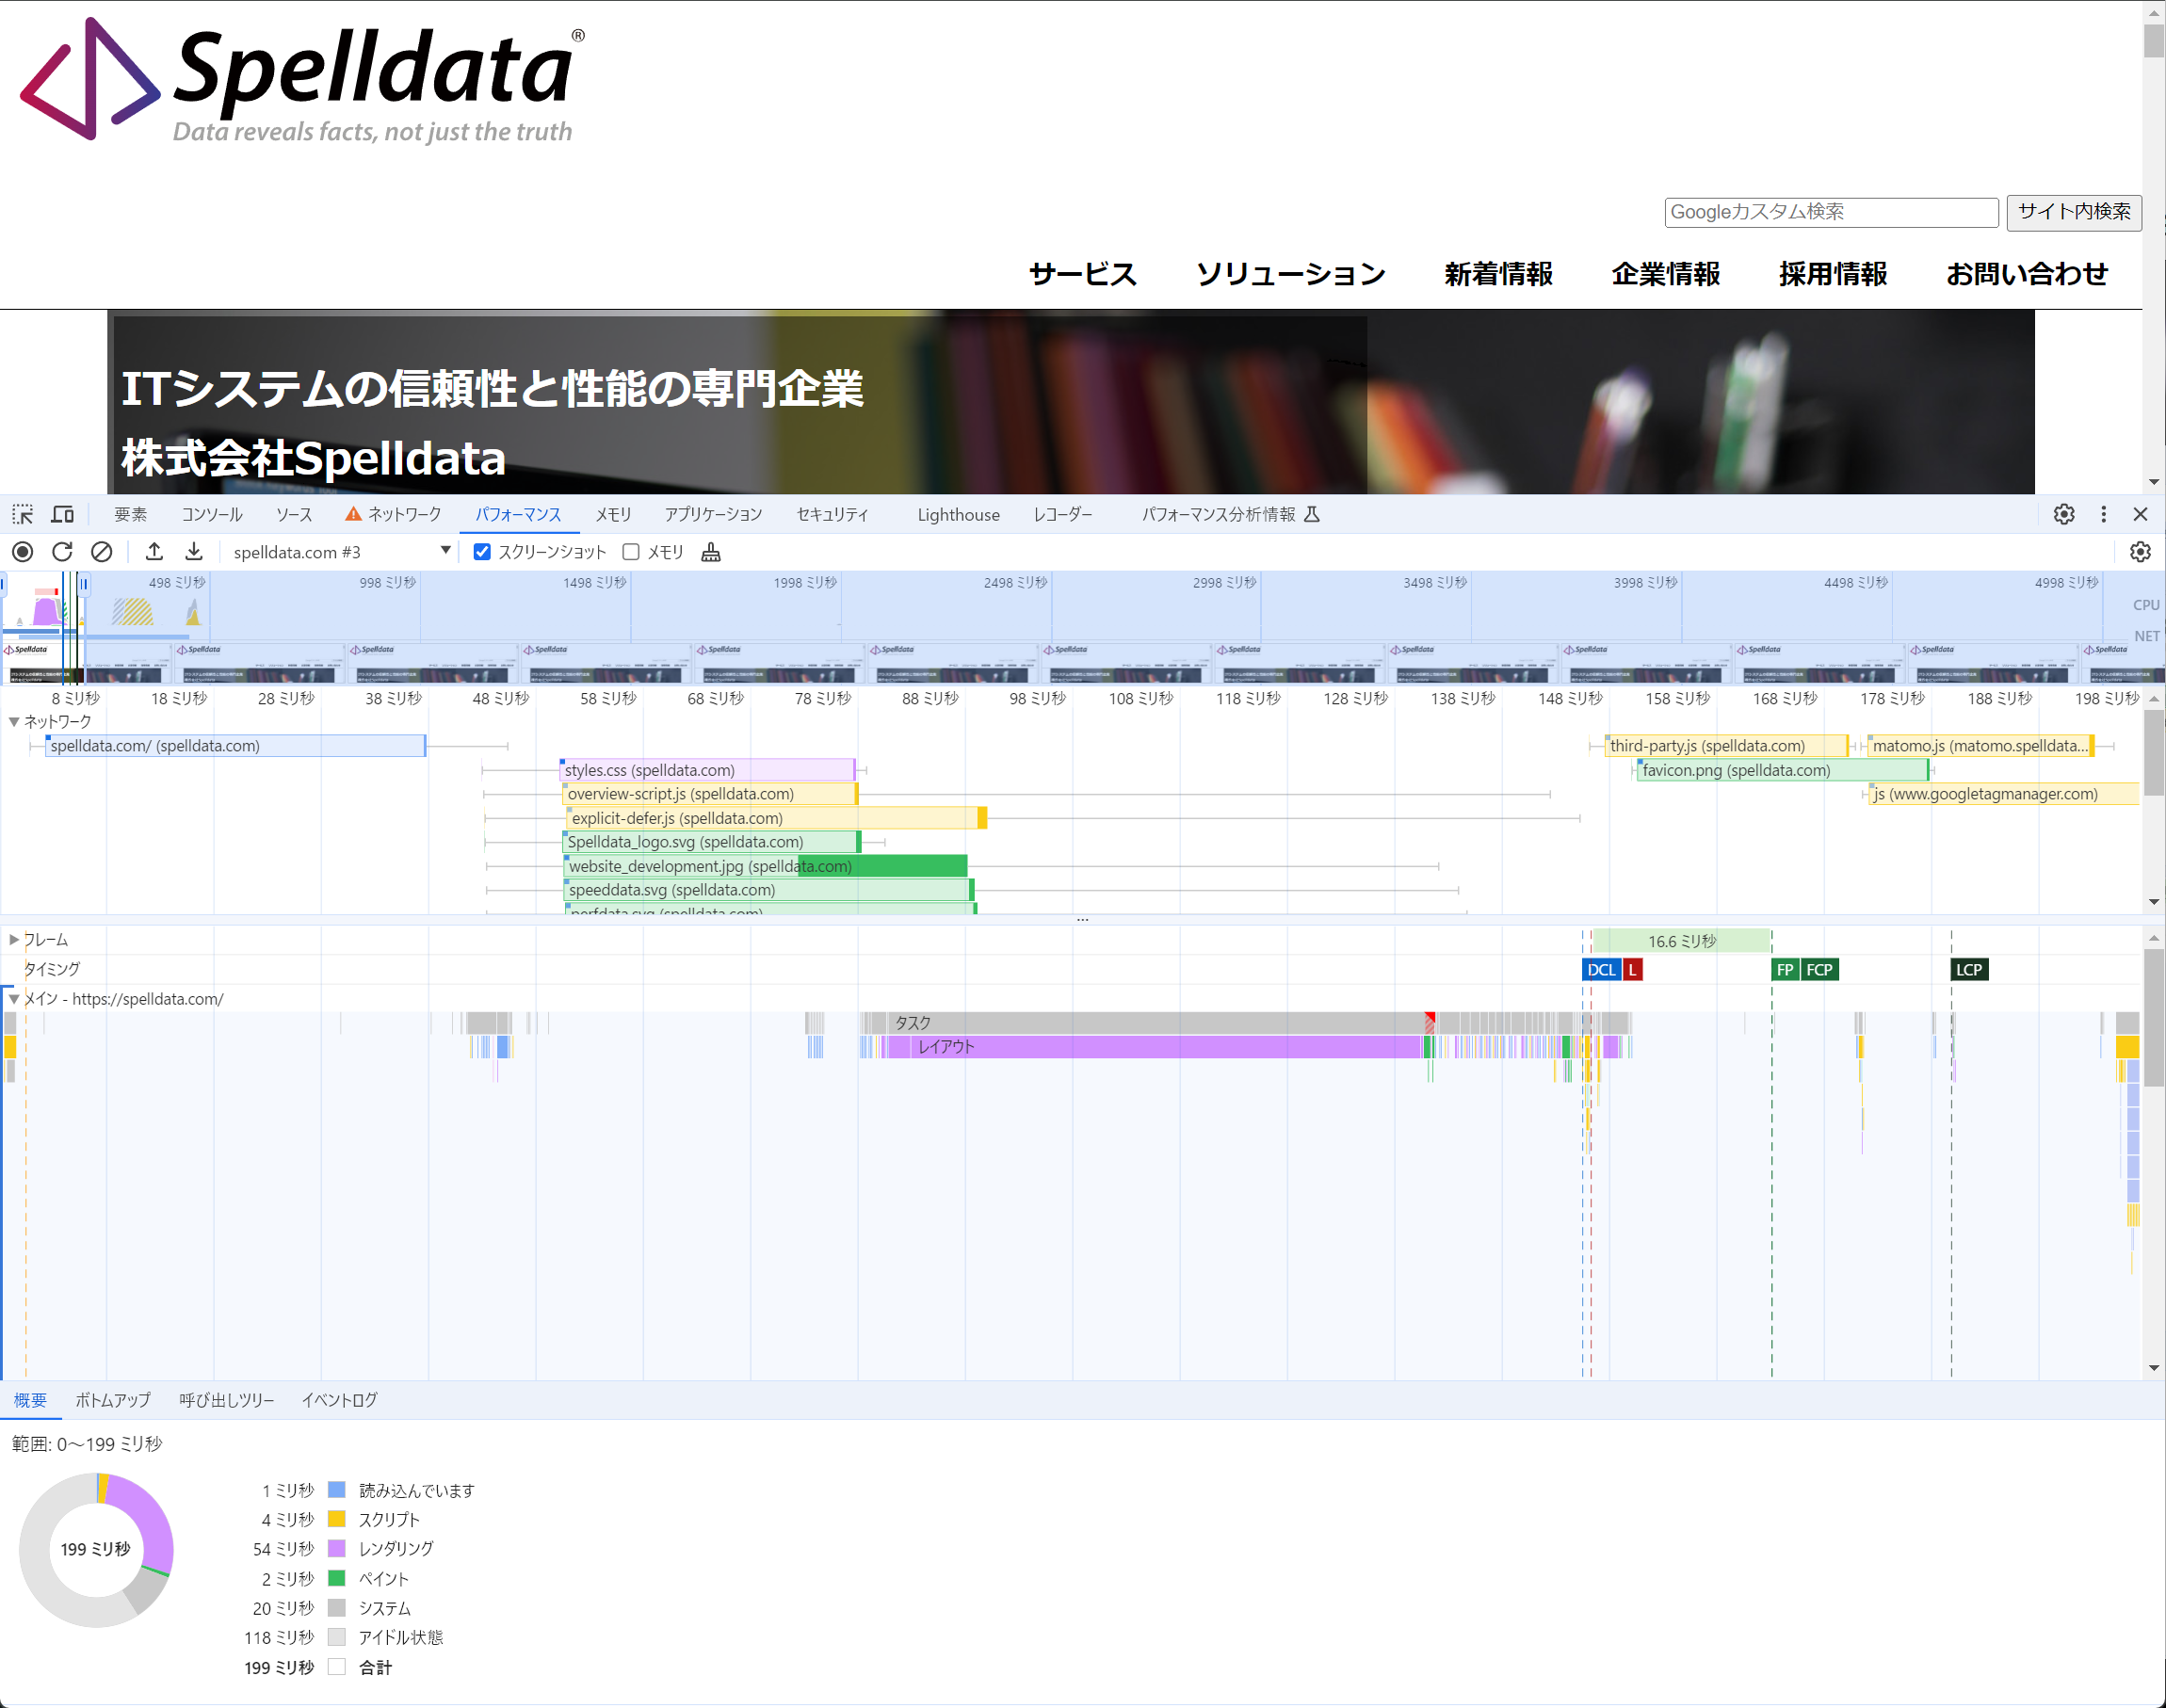Open the ソリューション navigation link
Image resolution: width=2166 pixels, height=1708 pixels.
[1291, 274]
